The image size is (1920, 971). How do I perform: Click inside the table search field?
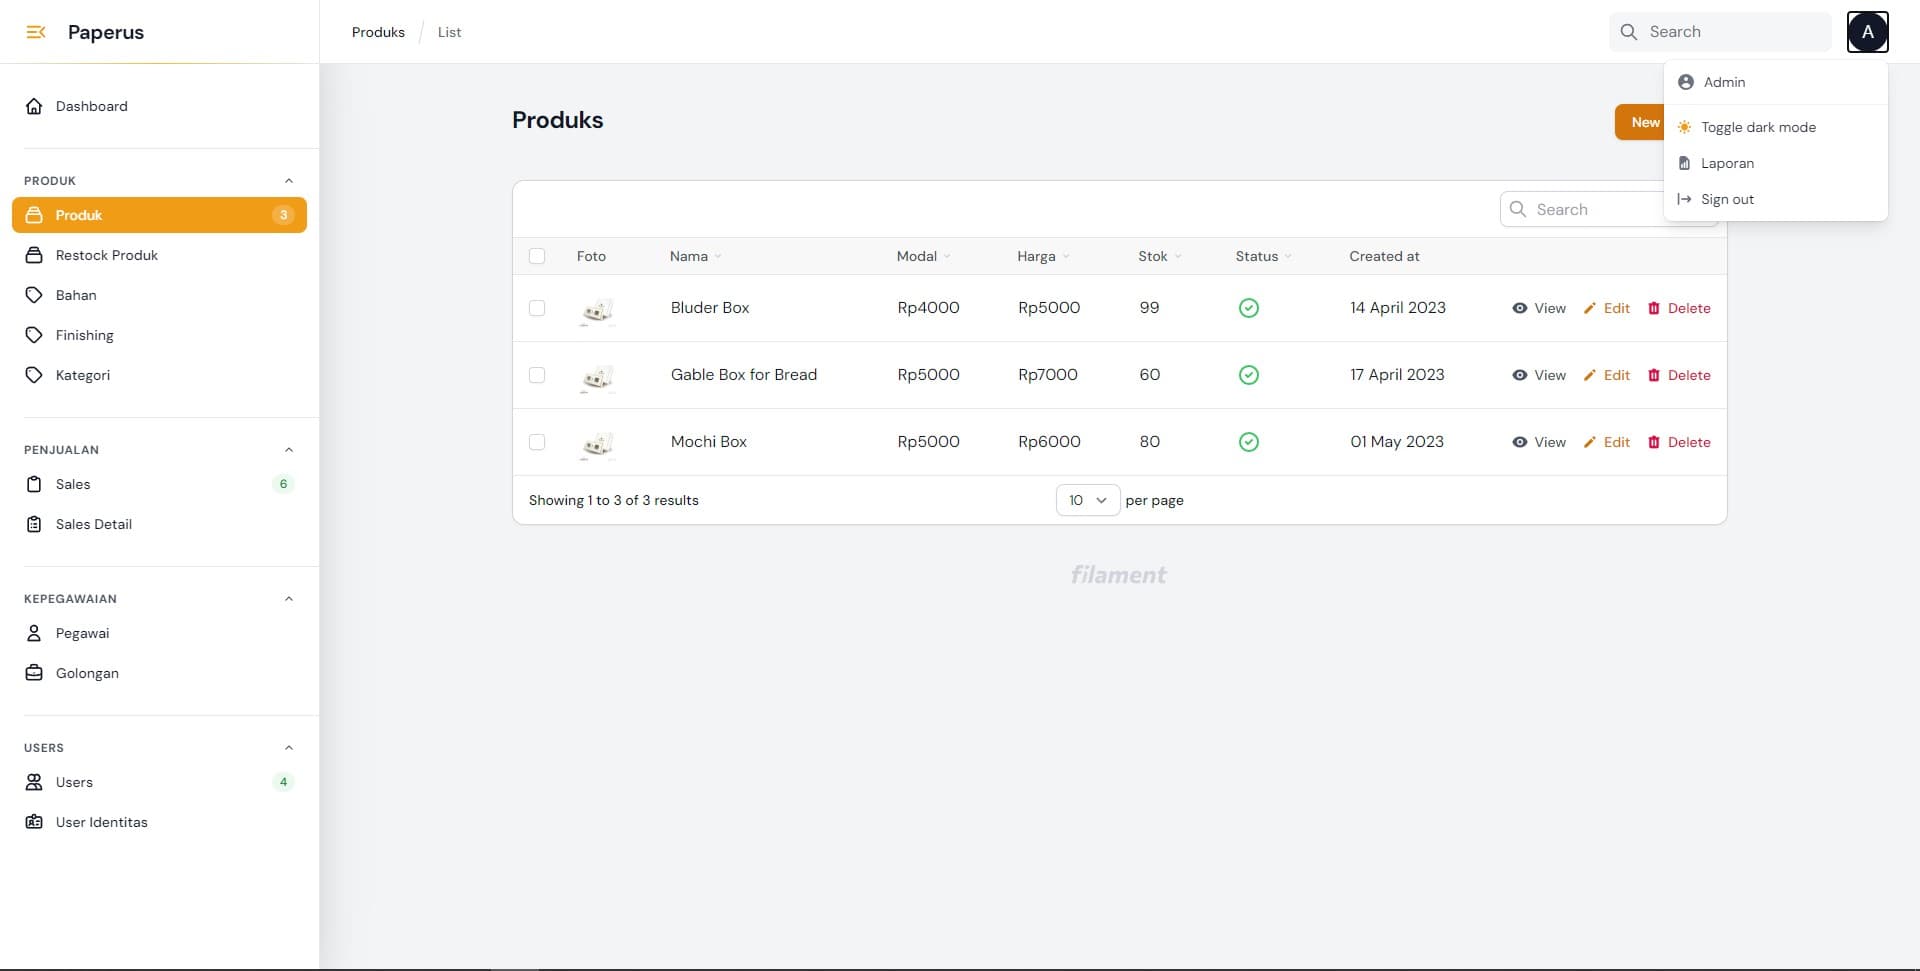point(1590,209)
